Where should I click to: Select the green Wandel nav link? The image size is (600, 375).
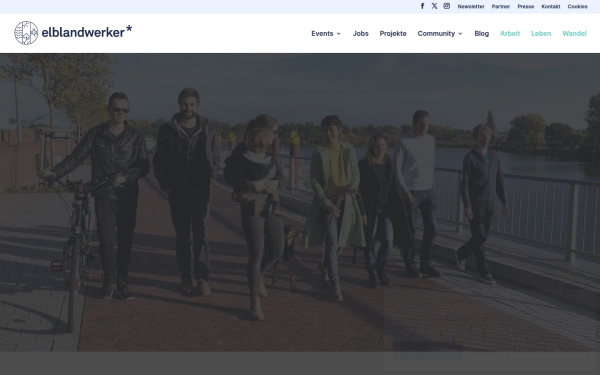click(x=574, y=34)
